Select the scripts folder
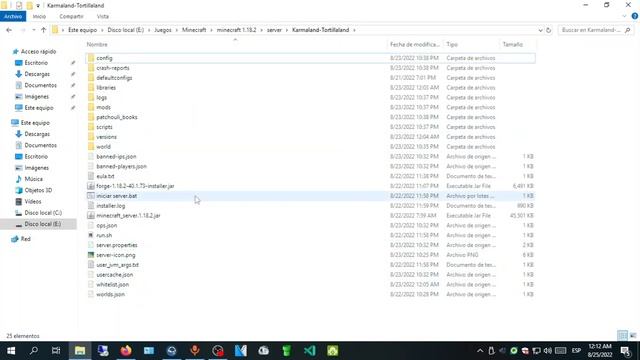 pos(104,127)
